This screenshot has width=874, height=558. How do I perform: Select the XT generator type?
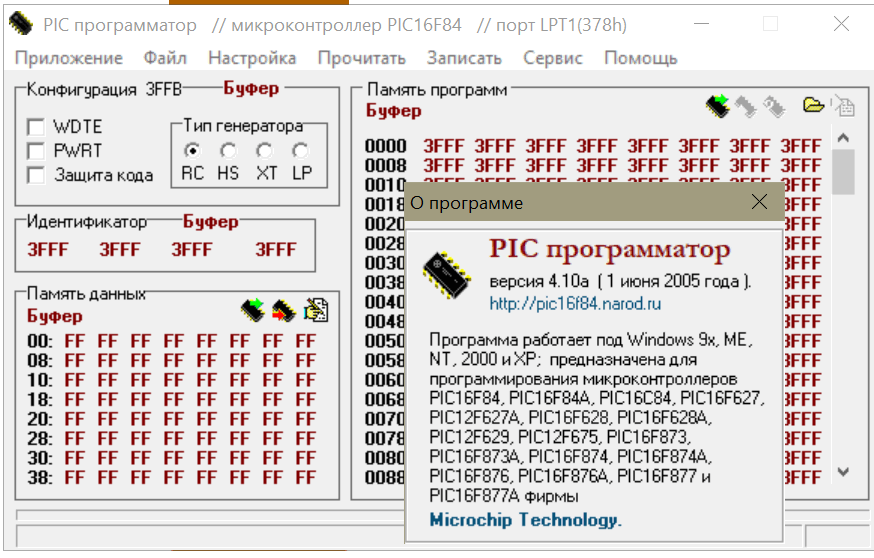coord(264,151)
